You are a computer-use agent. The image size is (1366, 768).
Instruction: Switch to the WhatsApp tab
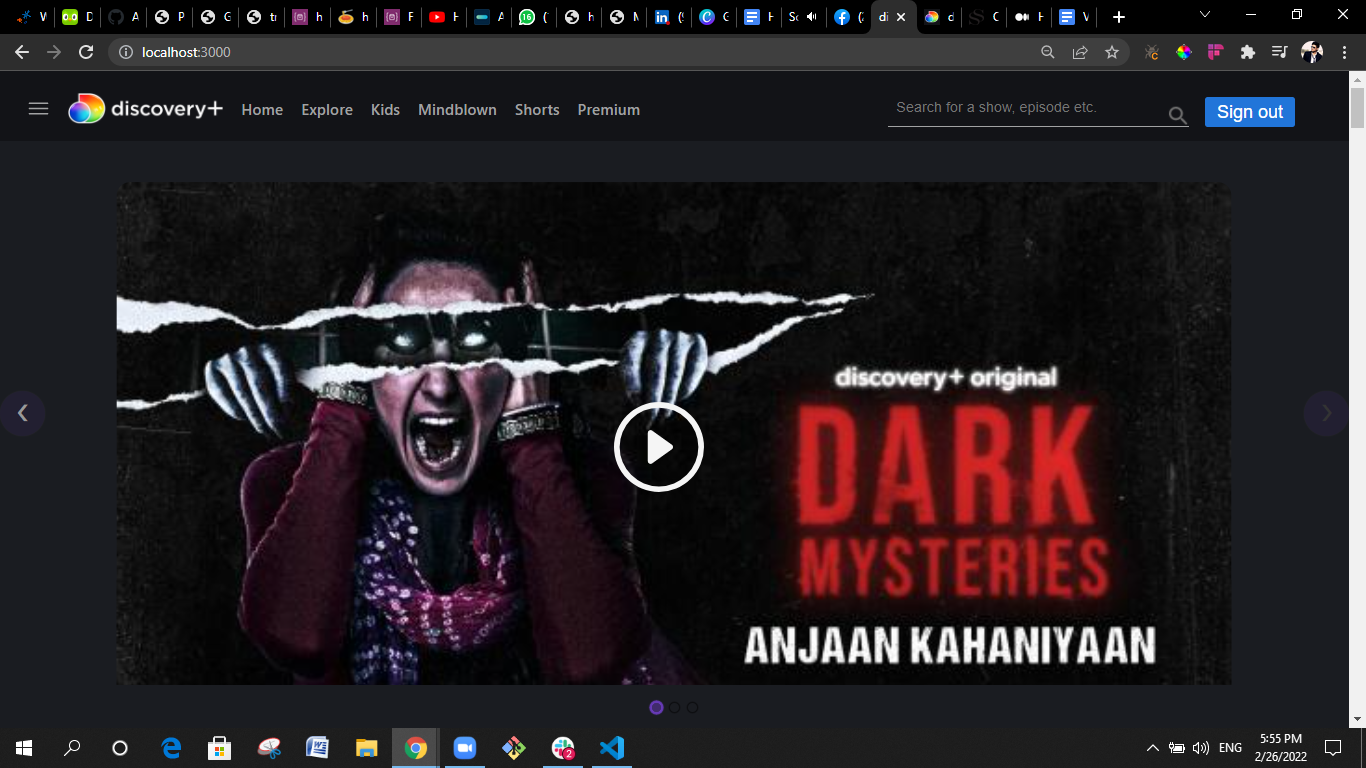[534, 17]
